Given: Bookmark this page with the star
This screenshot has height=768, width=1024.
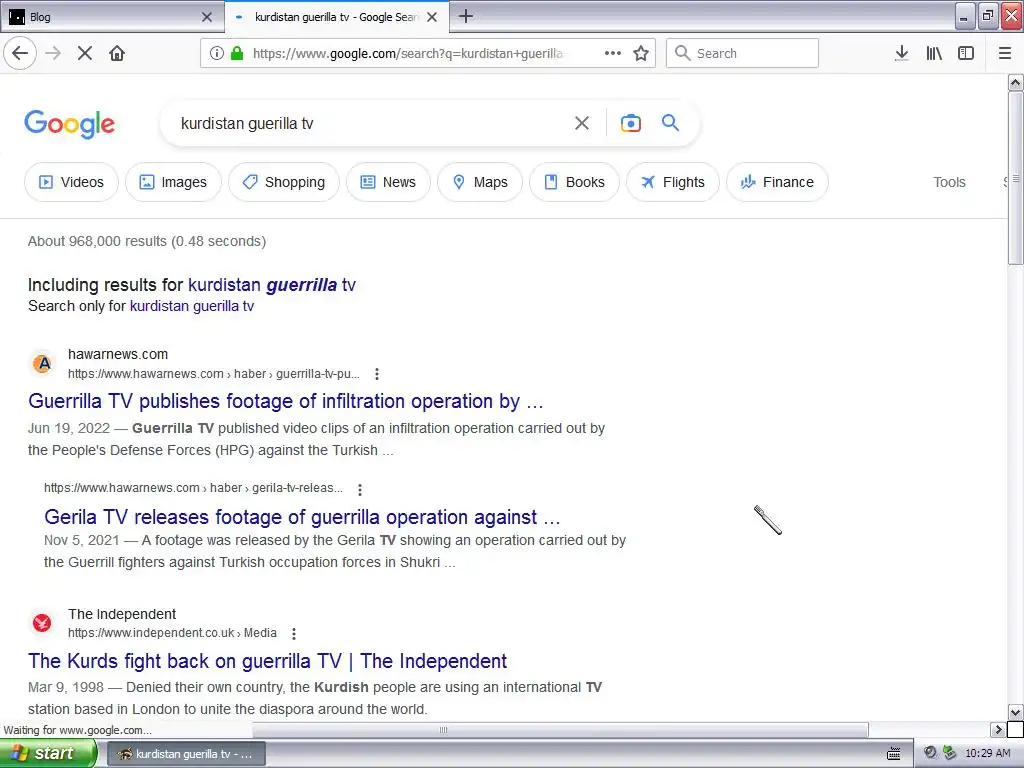Looking at the screenshot, I should point(641,53).
